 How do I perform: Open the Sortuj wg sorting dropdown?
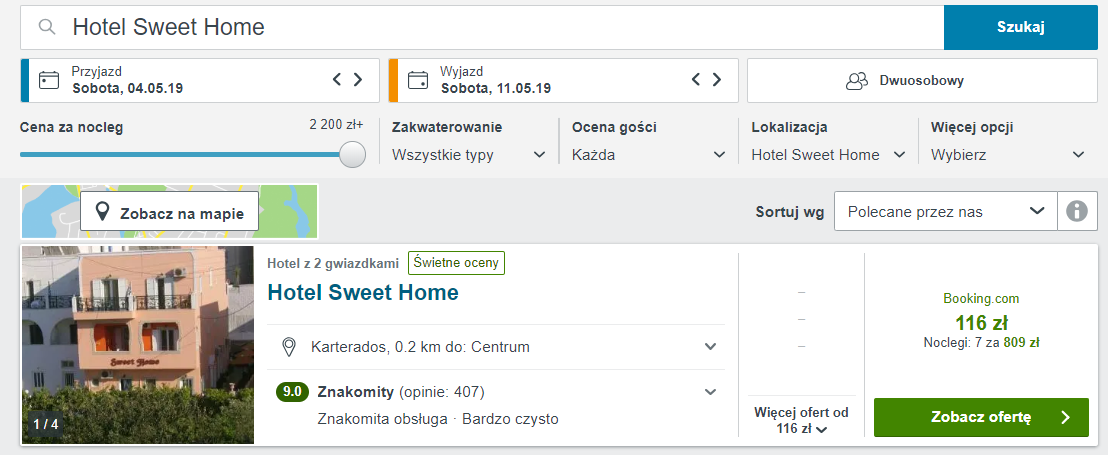[945, 211]
